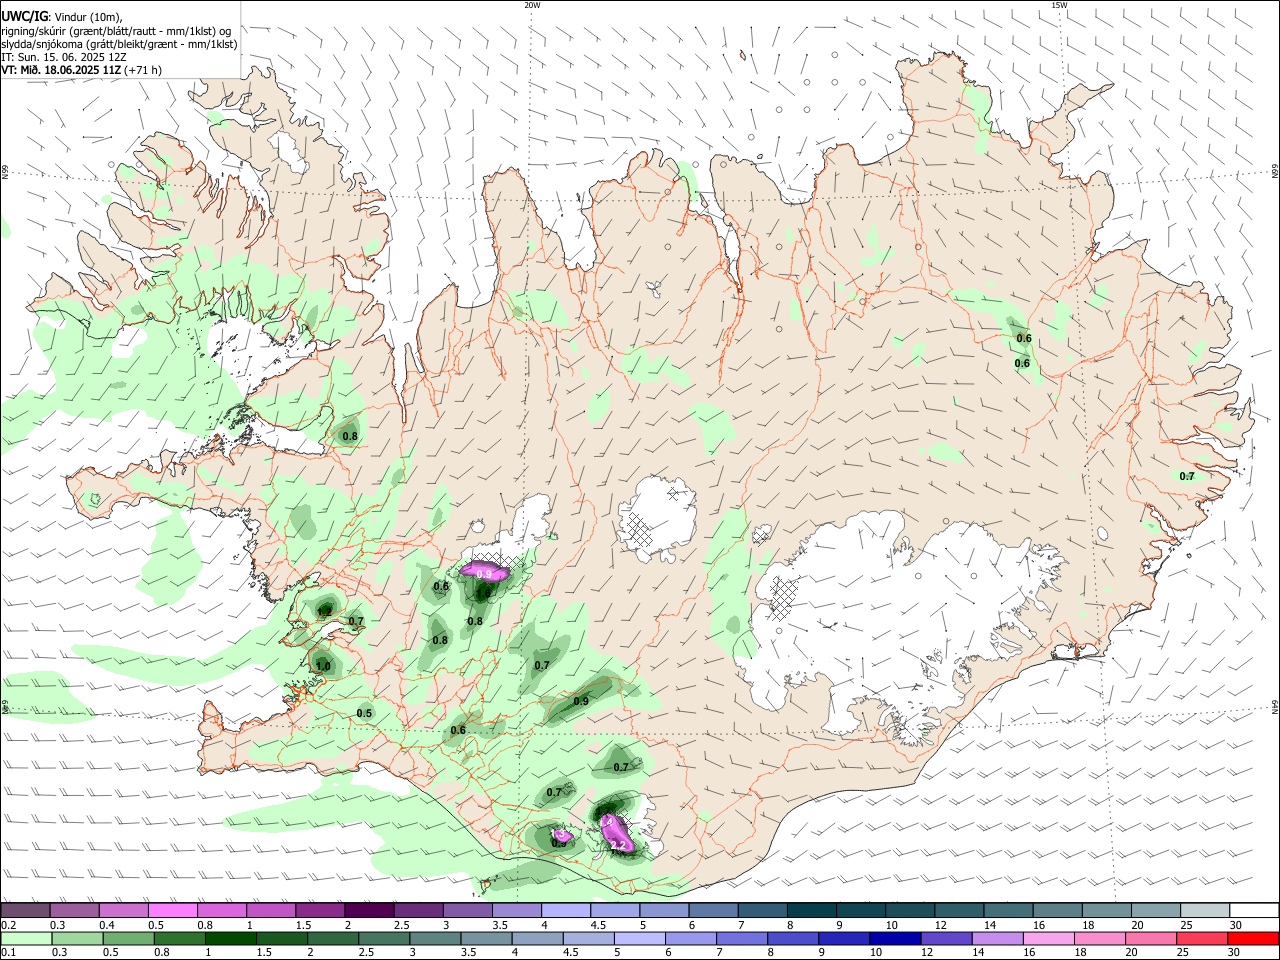Select the mid-green swatch between 0.5 and 0.8 lower row
Image resolution: width=1280 pixels, height=960 pixels.
coord(127,939)
